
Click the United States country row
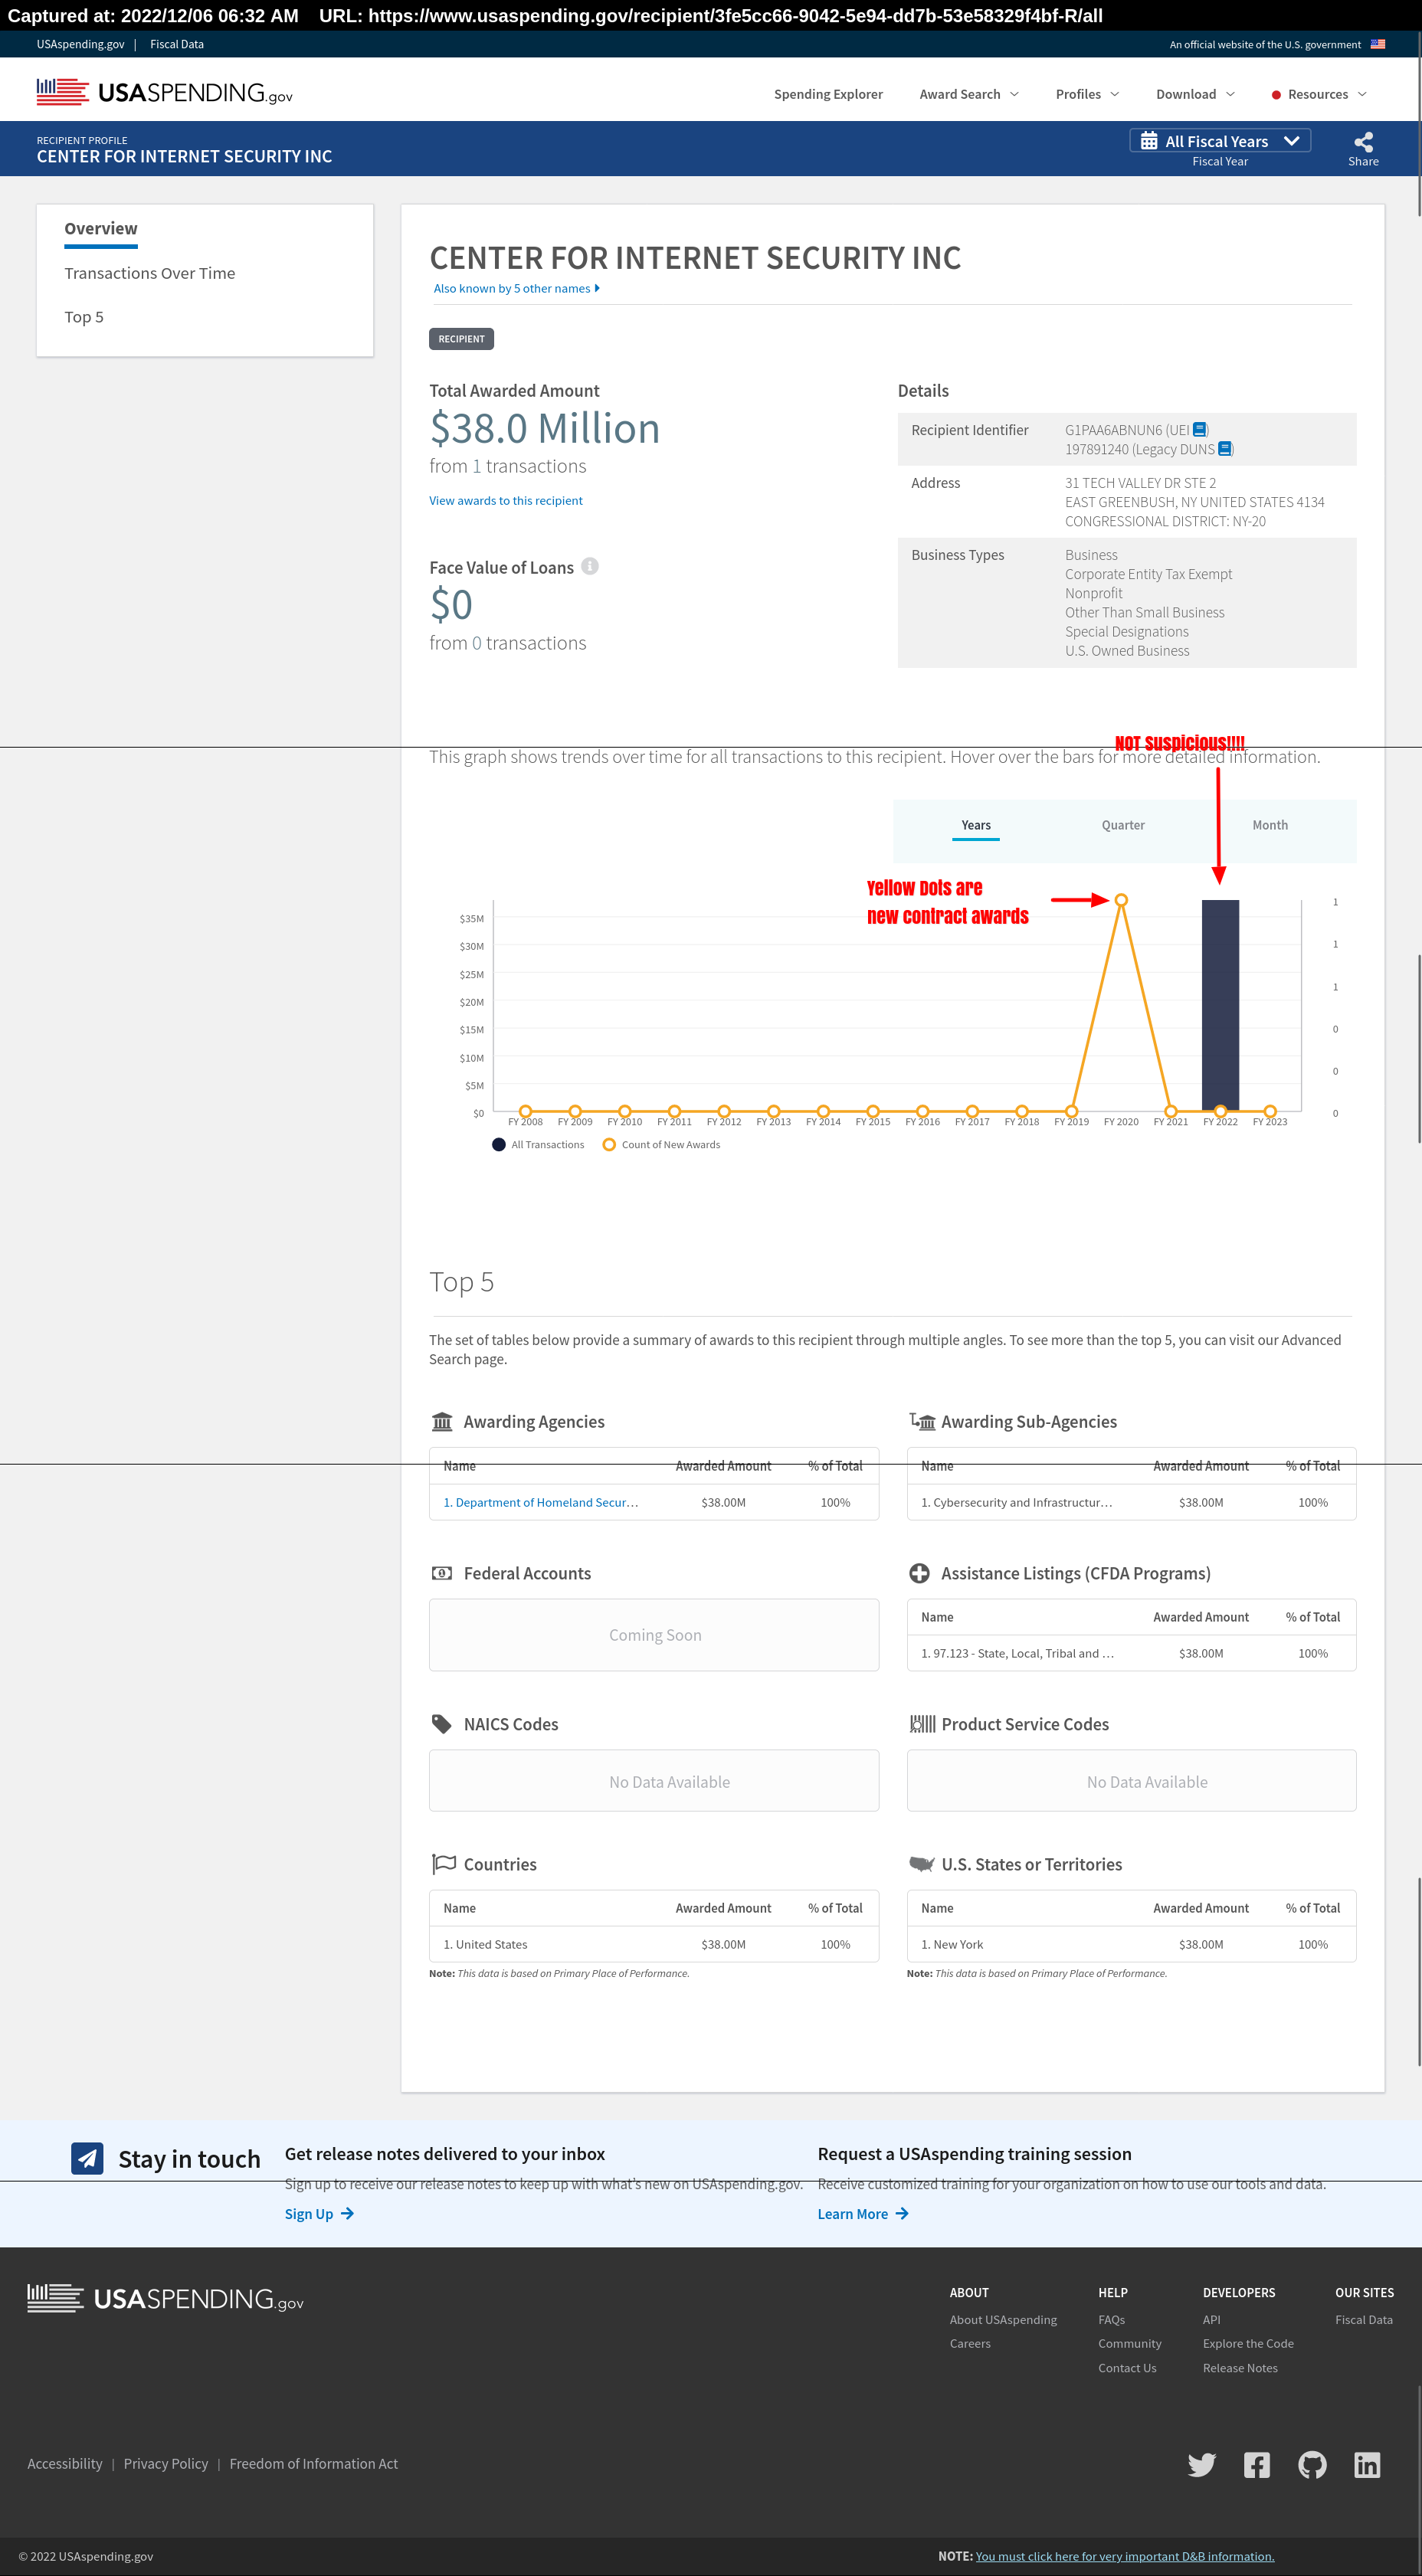(654, 1944)
